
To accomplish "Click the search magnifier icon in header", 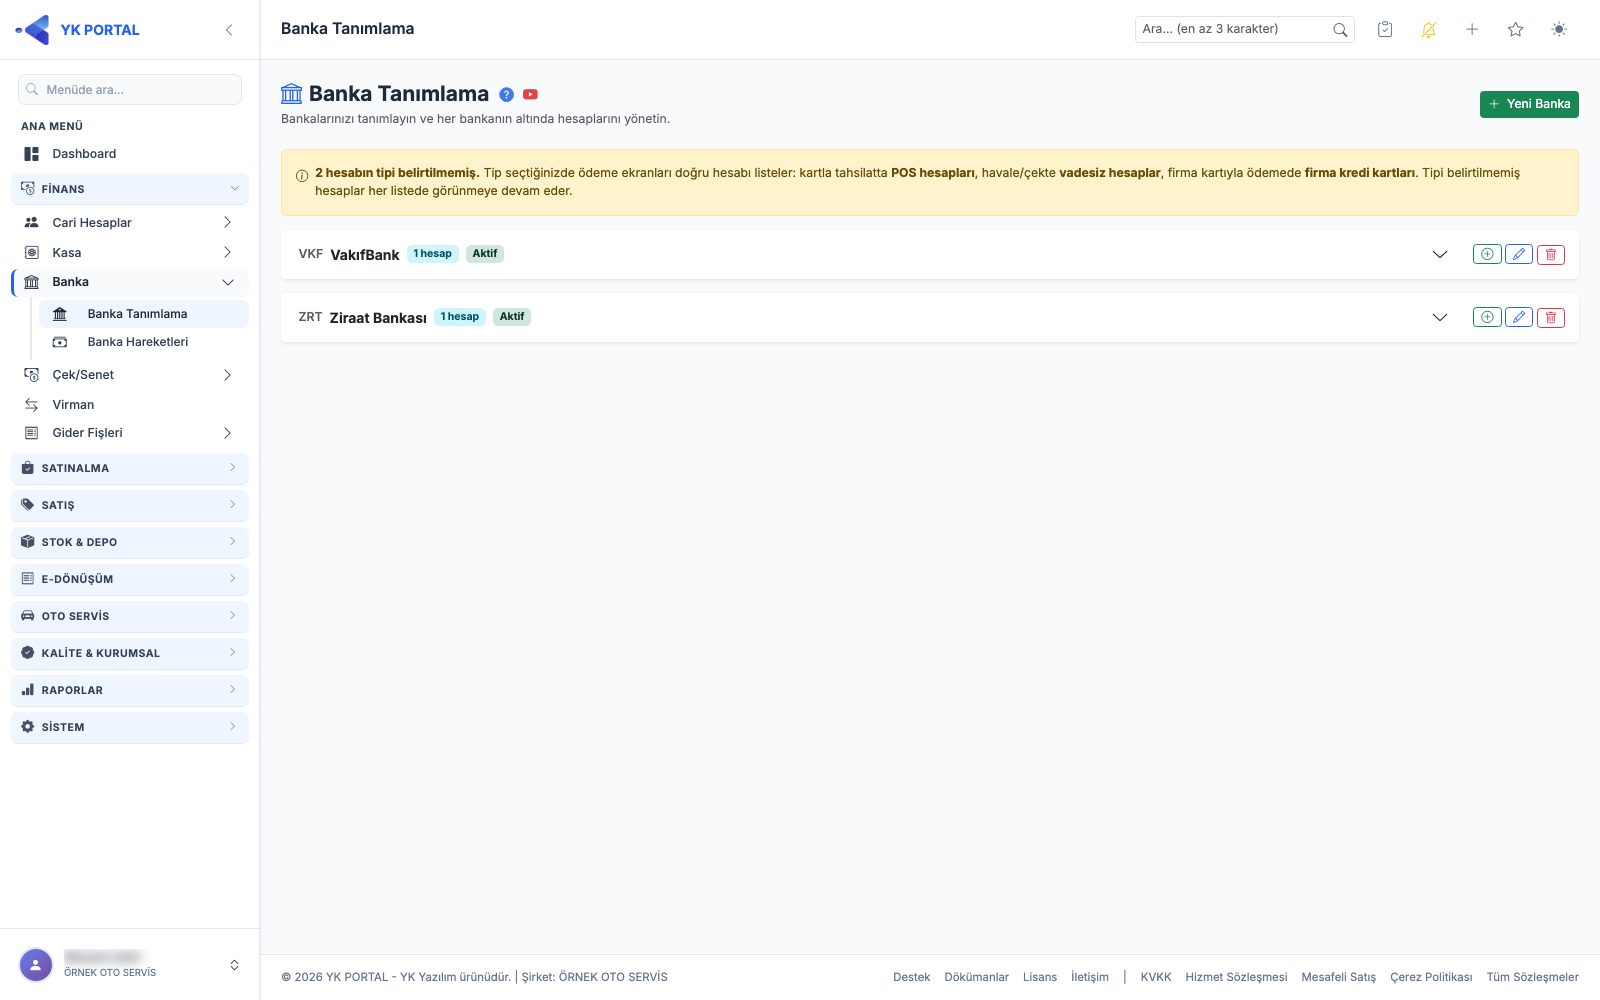I will pyautogui.click(x=1341, y=30).
